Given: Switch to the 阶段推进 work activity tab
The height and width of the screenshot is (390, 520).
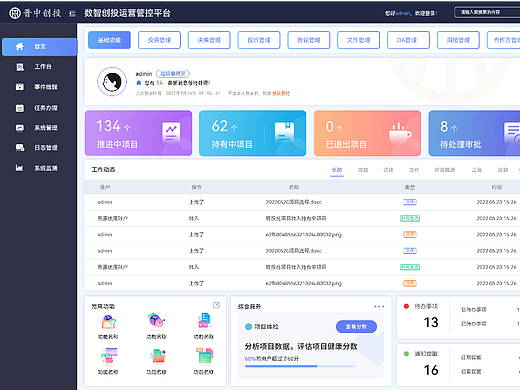Looking at the screenshot, I should click(x=444, y=170).
